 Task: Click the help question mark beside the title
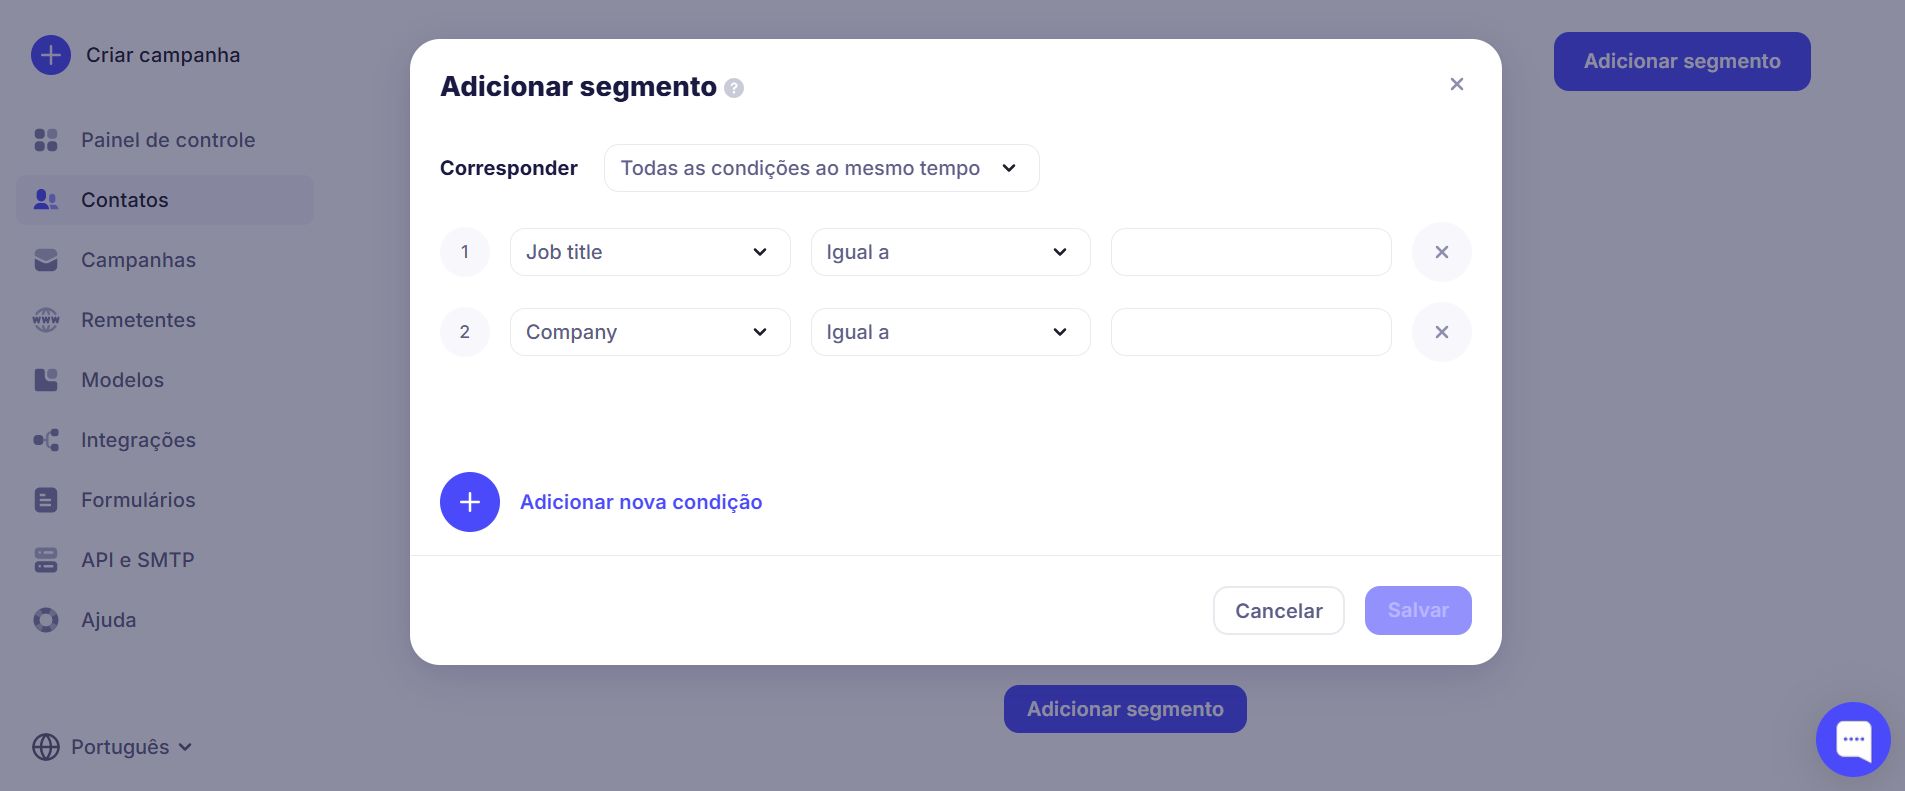734,88
